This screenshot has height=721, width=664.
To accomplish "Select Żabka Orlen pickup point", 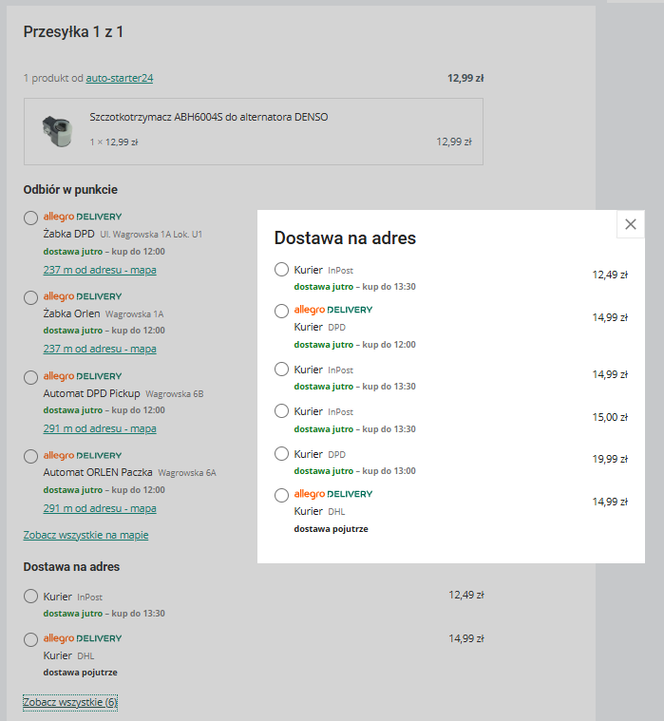I will point(31,297).
